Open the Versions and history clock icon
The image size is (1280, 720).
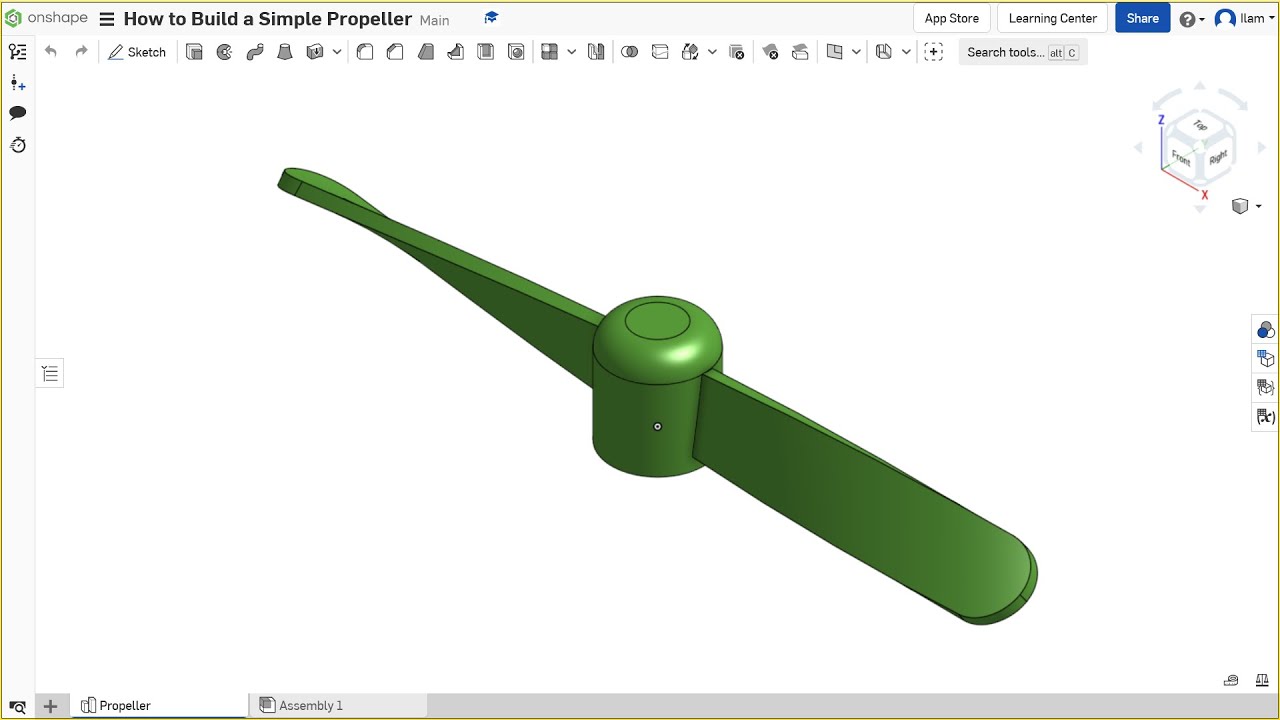point(18,145)
